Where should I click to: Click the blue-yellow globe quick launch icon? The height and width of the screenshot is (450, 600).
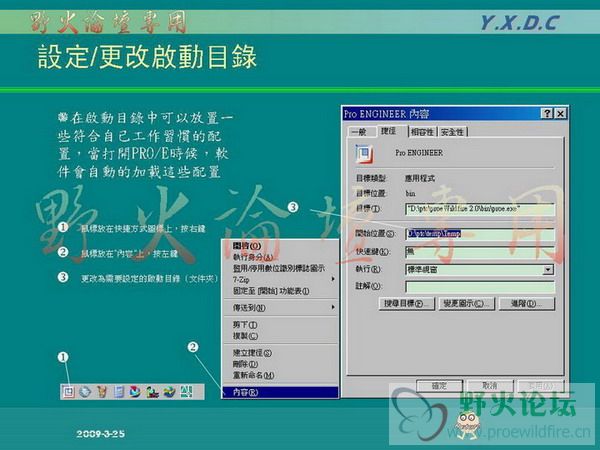(x=169, y=392)
